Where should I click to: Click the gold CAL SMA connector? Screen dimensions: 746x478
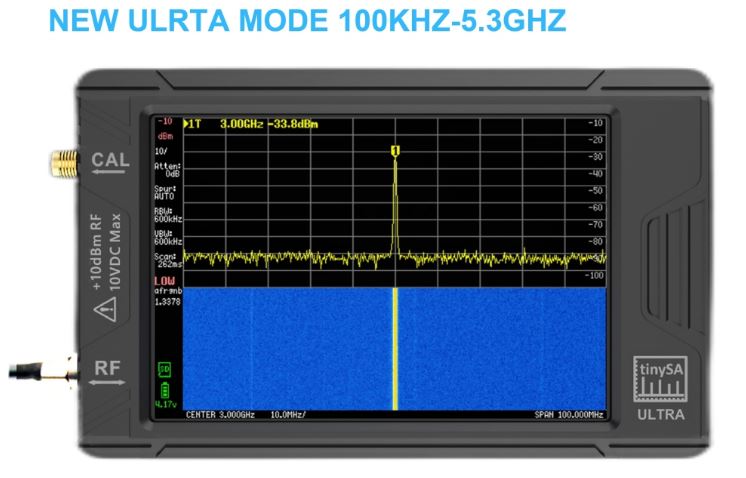[64, 164]
